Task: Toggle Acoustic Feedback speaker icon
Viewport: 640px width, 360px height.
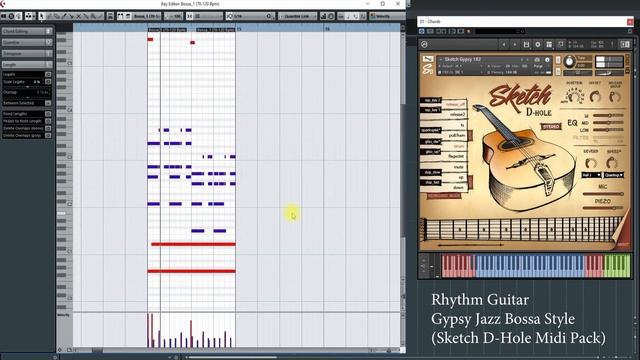Action: click(19, 16)
